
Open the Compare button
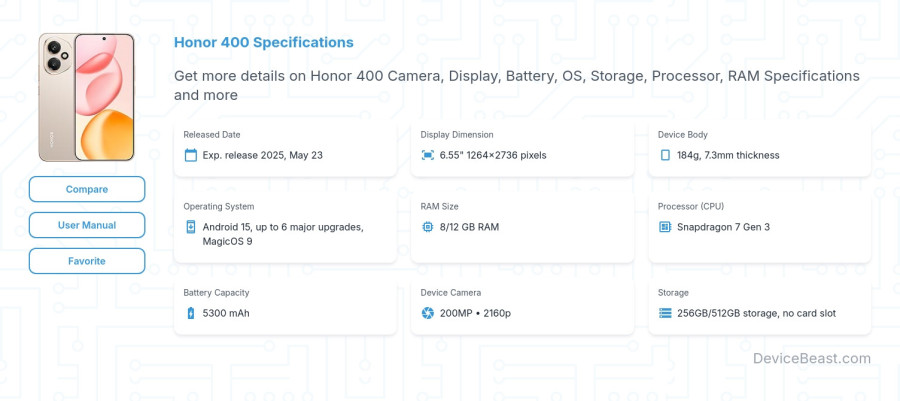point(87,189)
